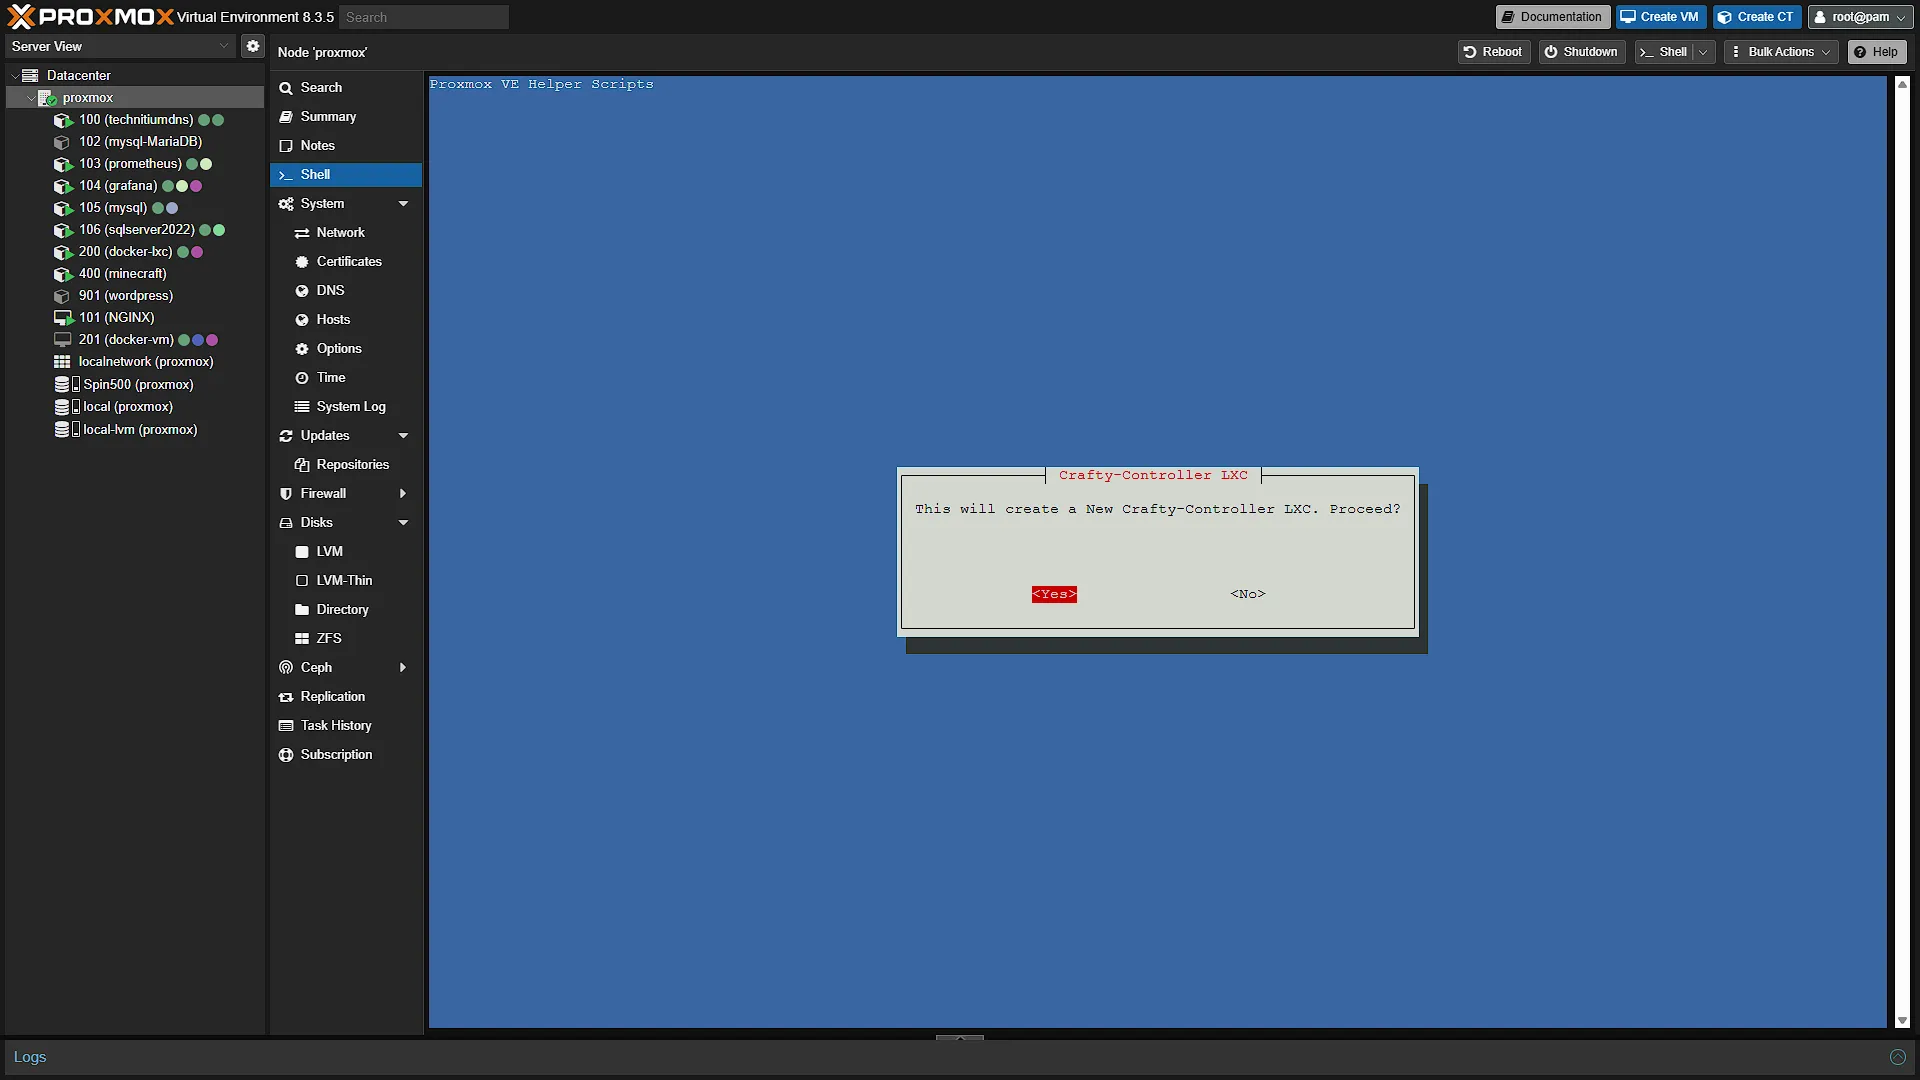
Task: Open the Shell dropdown arrow in toolbar
Action: tap(1703, 52)
